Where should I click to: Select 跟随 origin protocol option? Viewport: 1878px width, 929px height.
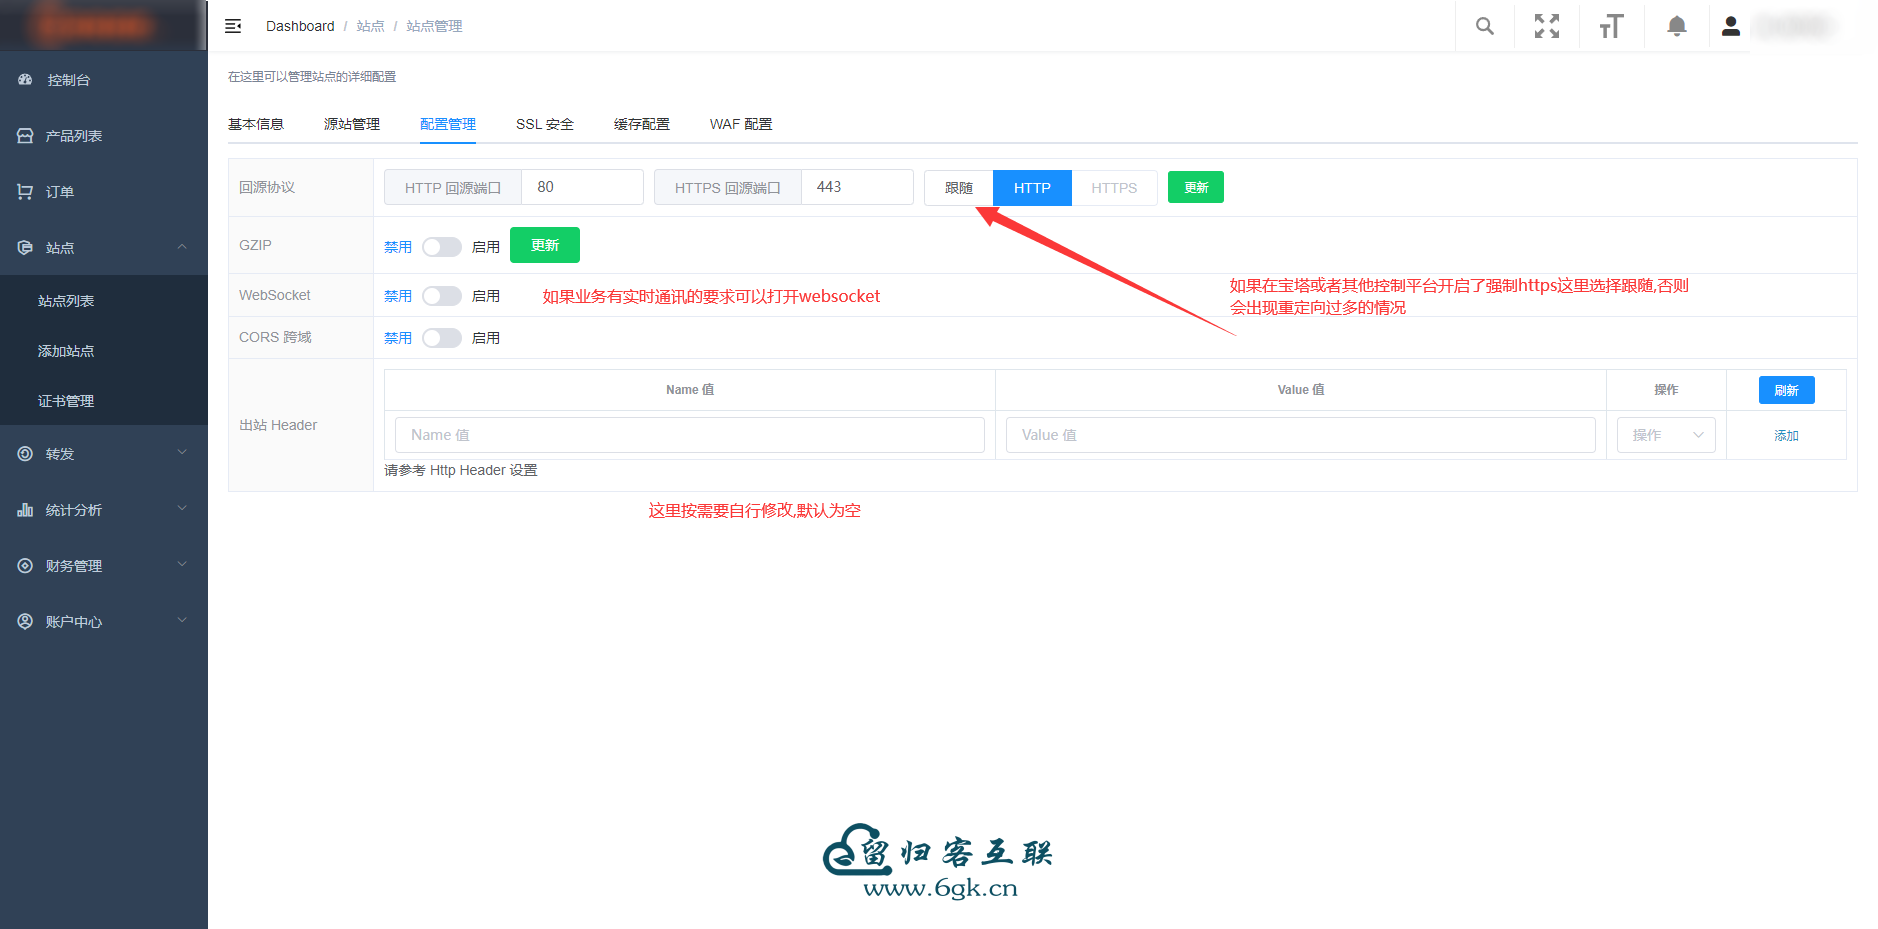[958, 188]
